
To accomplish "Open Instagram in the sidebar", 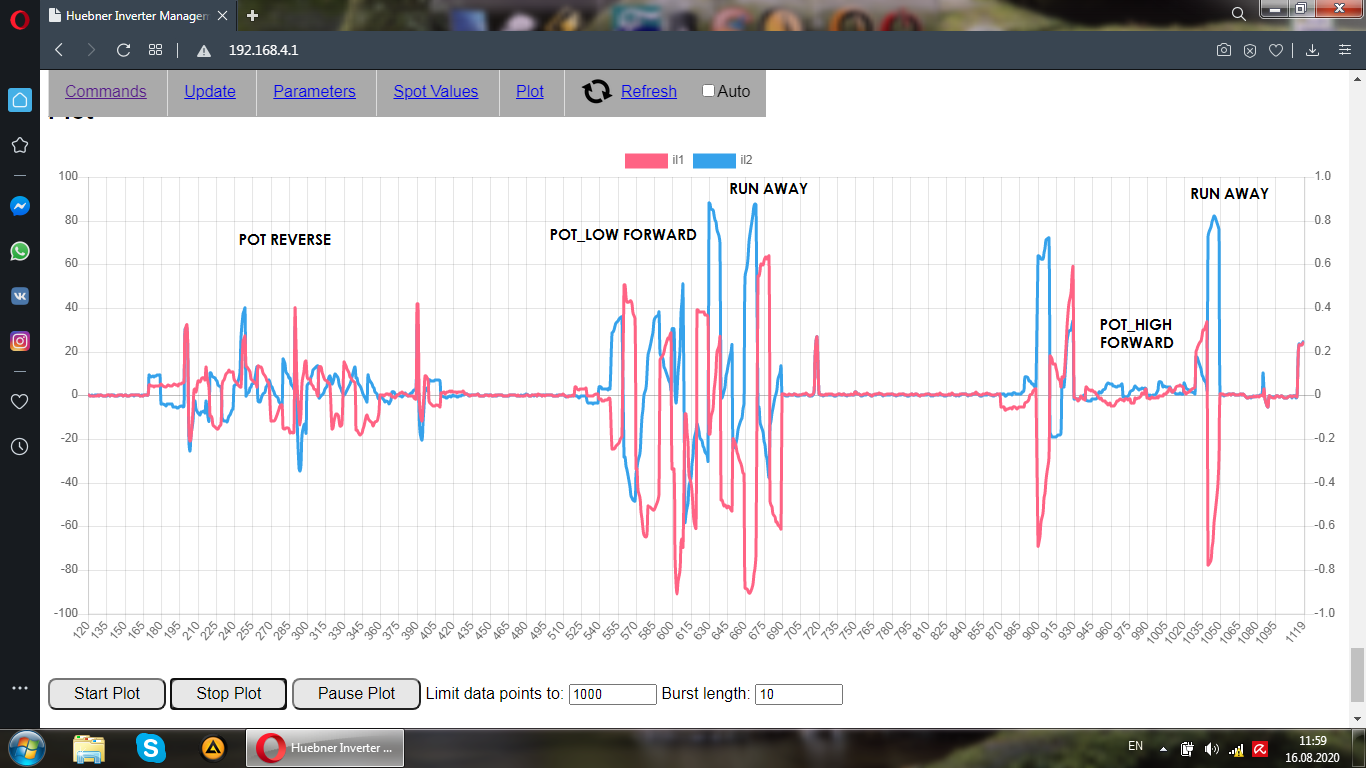I will 19,341.
